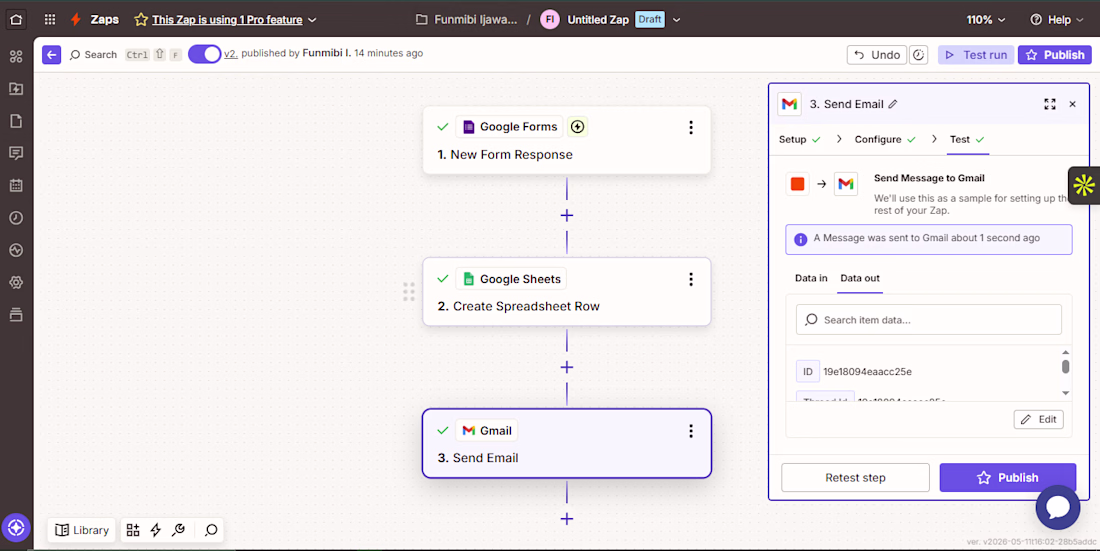Open the three-dot menu on Google Forms step

point(690,126)
